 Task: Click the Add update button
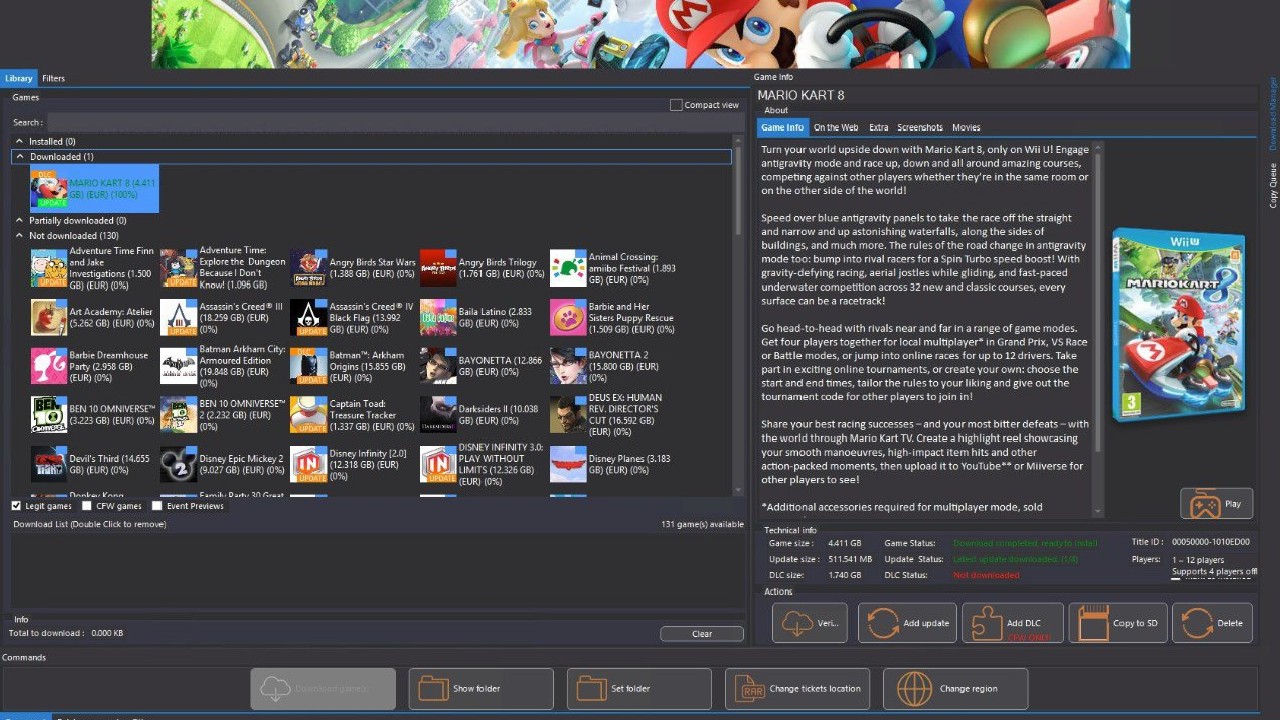[x=908, y=622]
